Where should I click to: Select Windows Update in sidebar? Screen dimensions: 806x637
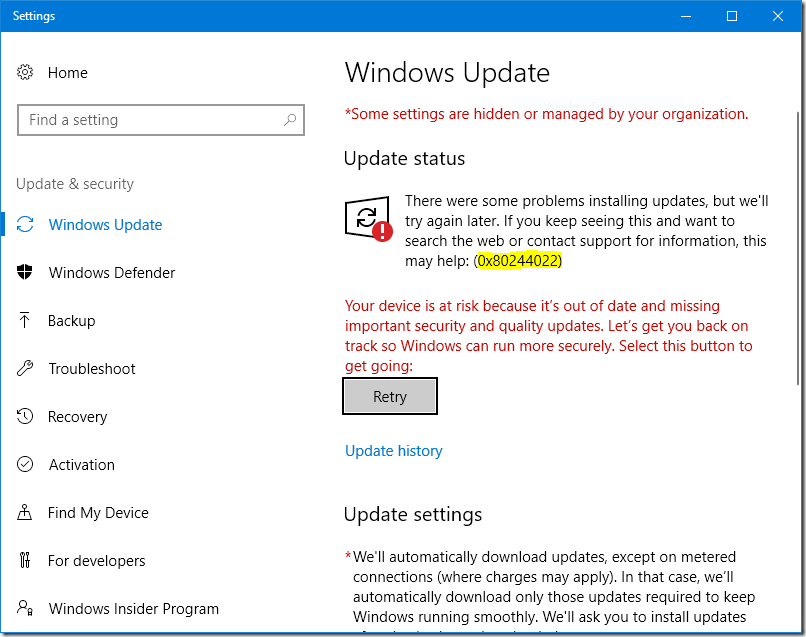coord(105,225)
